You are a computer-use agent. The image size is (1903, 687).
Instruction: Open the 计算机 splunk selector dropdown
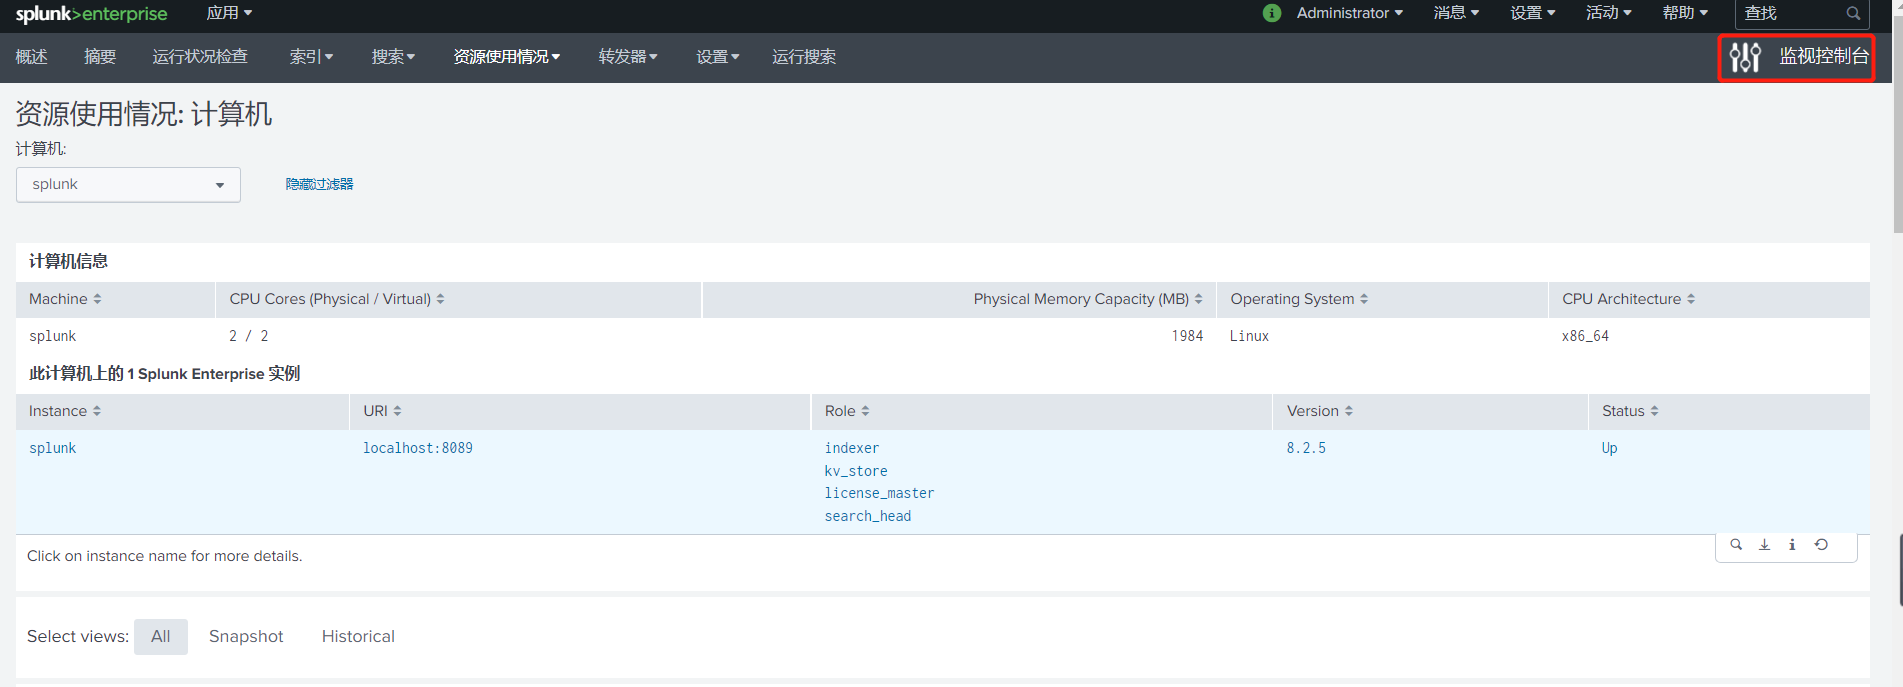pos(128,185)
